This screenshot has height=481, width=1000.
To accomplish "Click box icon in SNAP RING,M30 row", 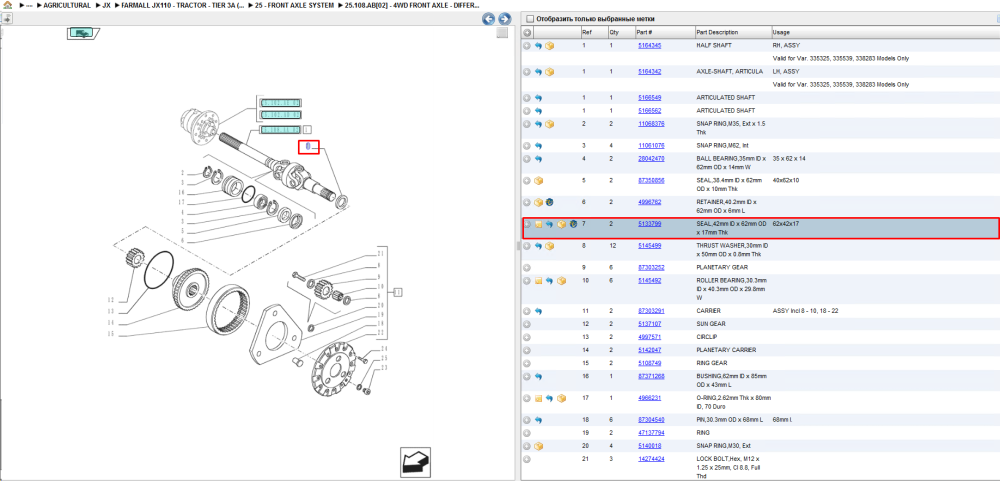I will coord(538,446).
